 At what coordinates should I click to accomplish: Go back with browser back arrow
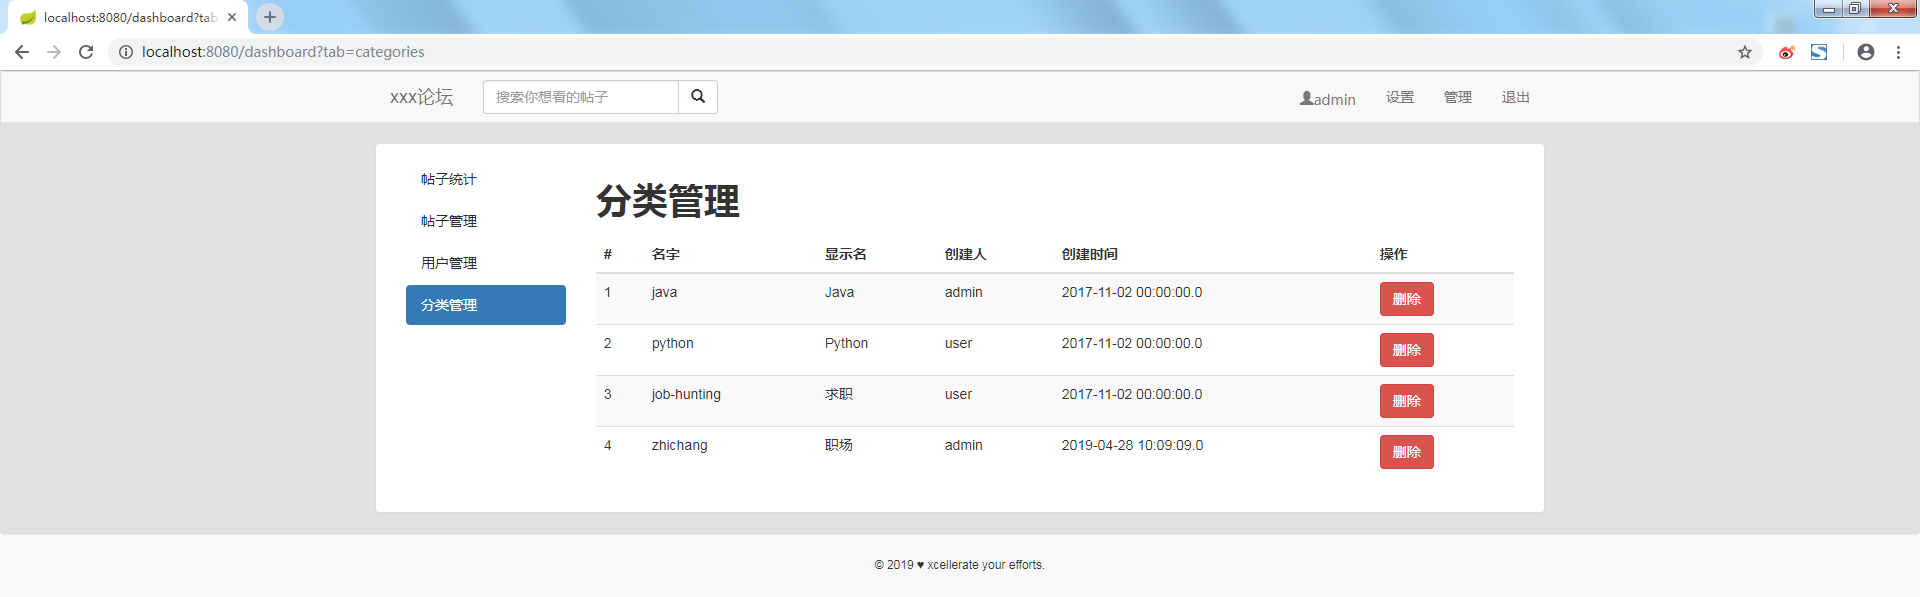pos(22,52)
